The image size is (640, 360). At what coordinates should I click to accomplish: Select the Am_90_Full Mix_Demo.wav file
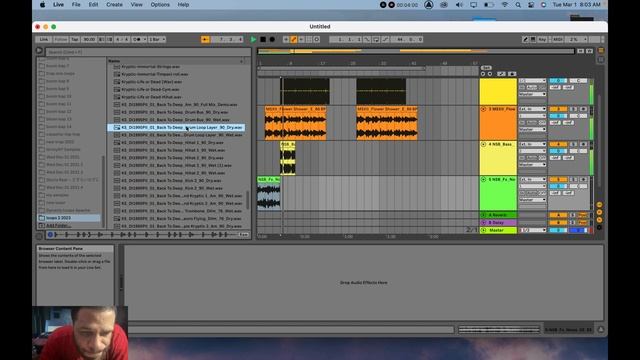point(176,104)
